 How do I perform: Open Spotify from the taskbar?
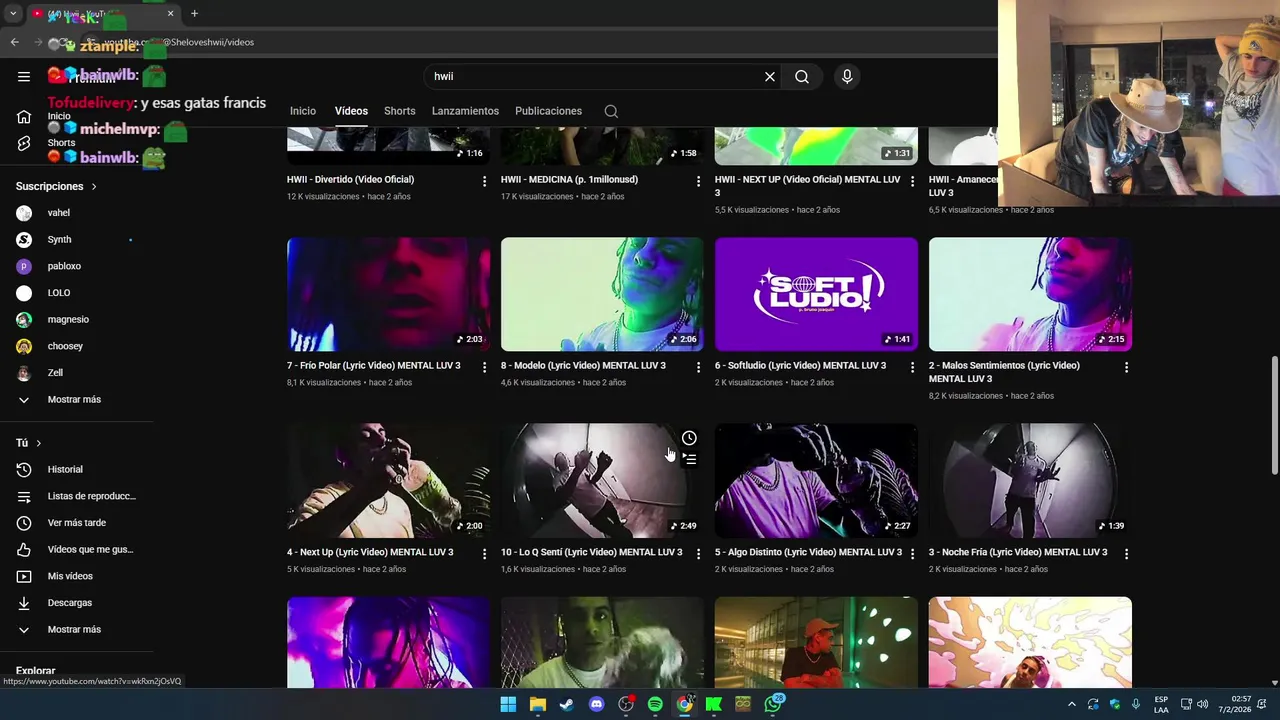pos(655,704)
